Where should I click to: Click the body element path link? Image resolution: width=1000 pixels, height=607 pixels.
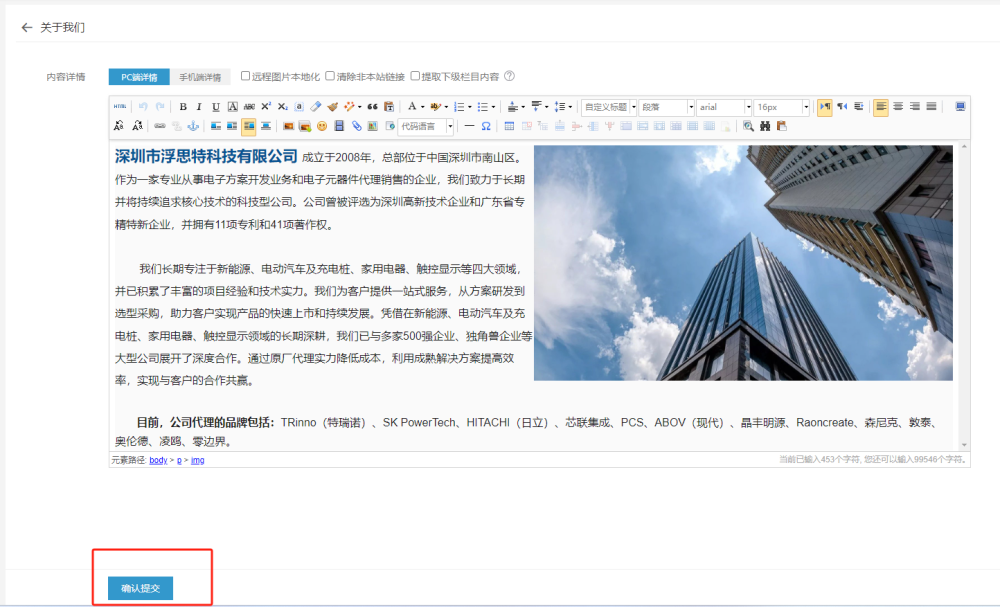158,460
